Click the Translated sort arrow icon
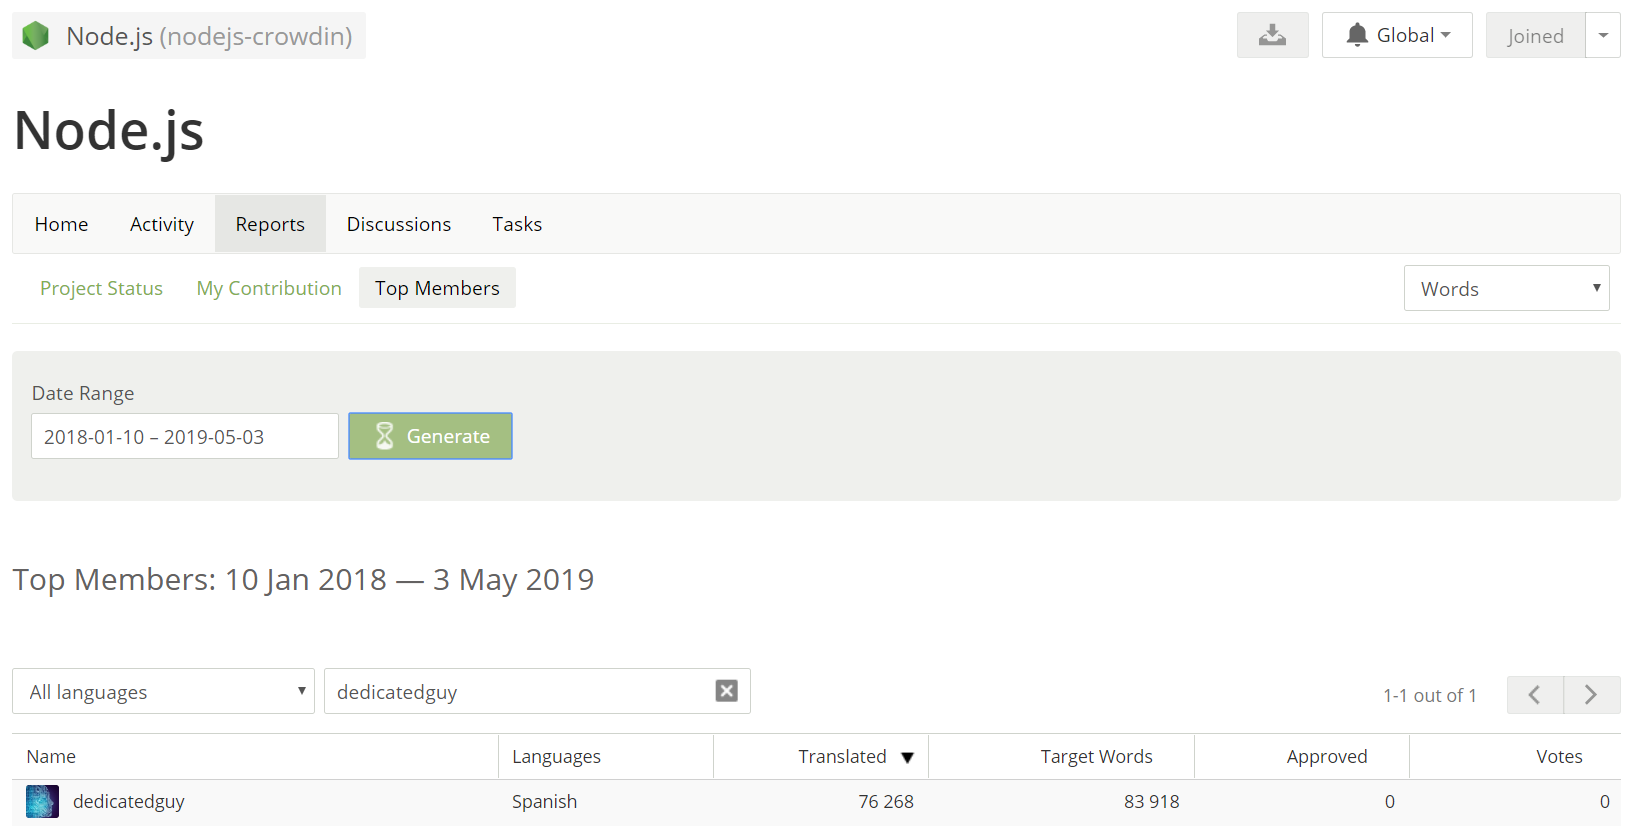This screenshot has width=1637, height=837. point(907,758)
